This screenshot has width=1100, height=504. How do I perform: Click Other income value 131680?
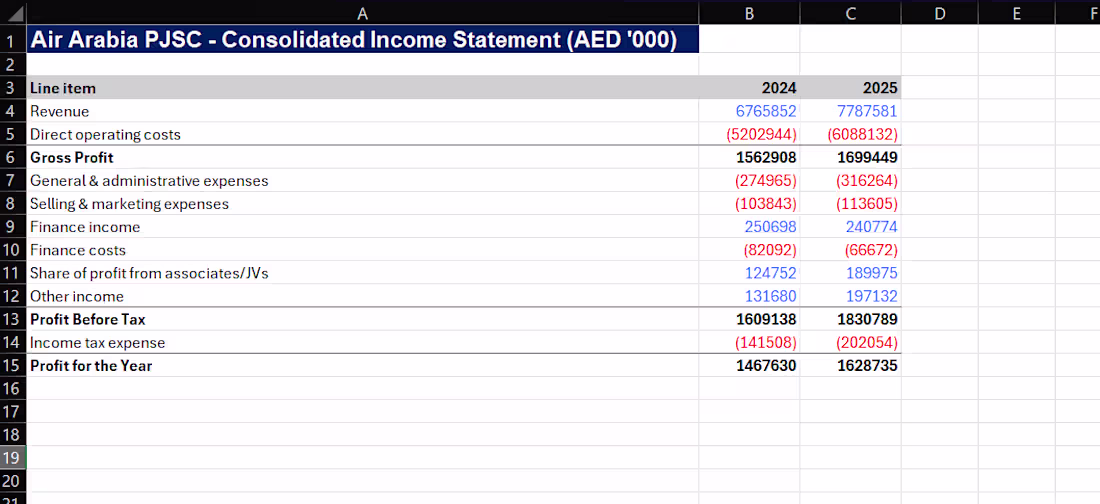tap(749, 296)
